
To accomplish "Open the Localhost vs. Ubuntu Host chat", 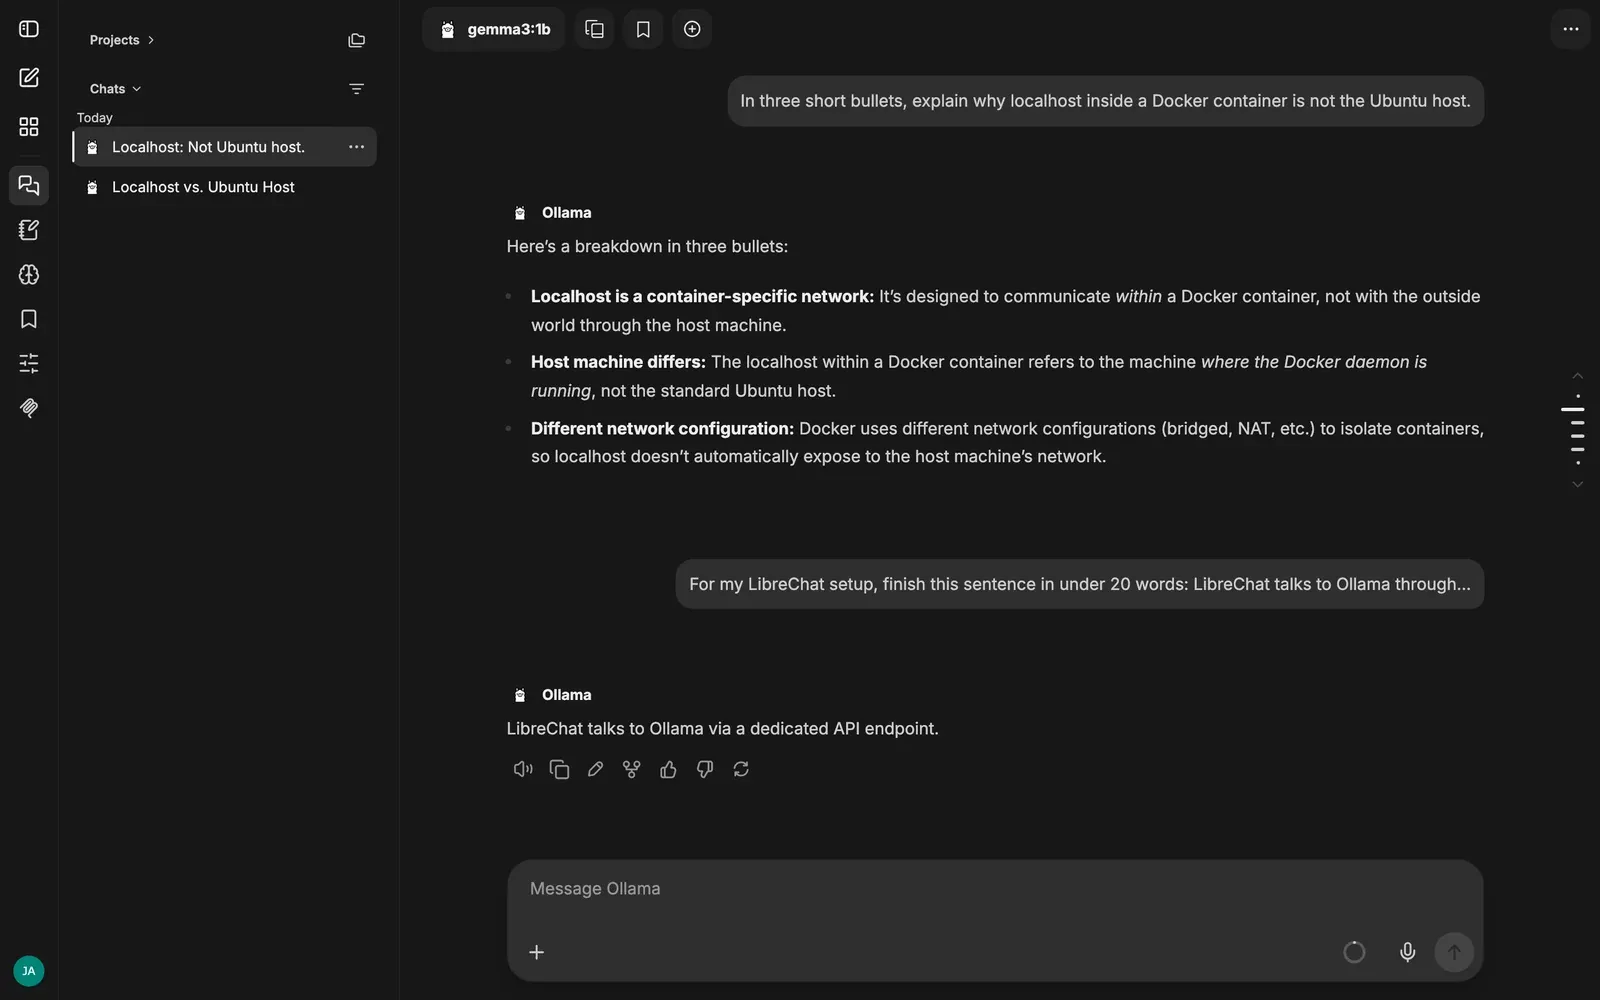I will pyautogui.click(x=225, y=187).
